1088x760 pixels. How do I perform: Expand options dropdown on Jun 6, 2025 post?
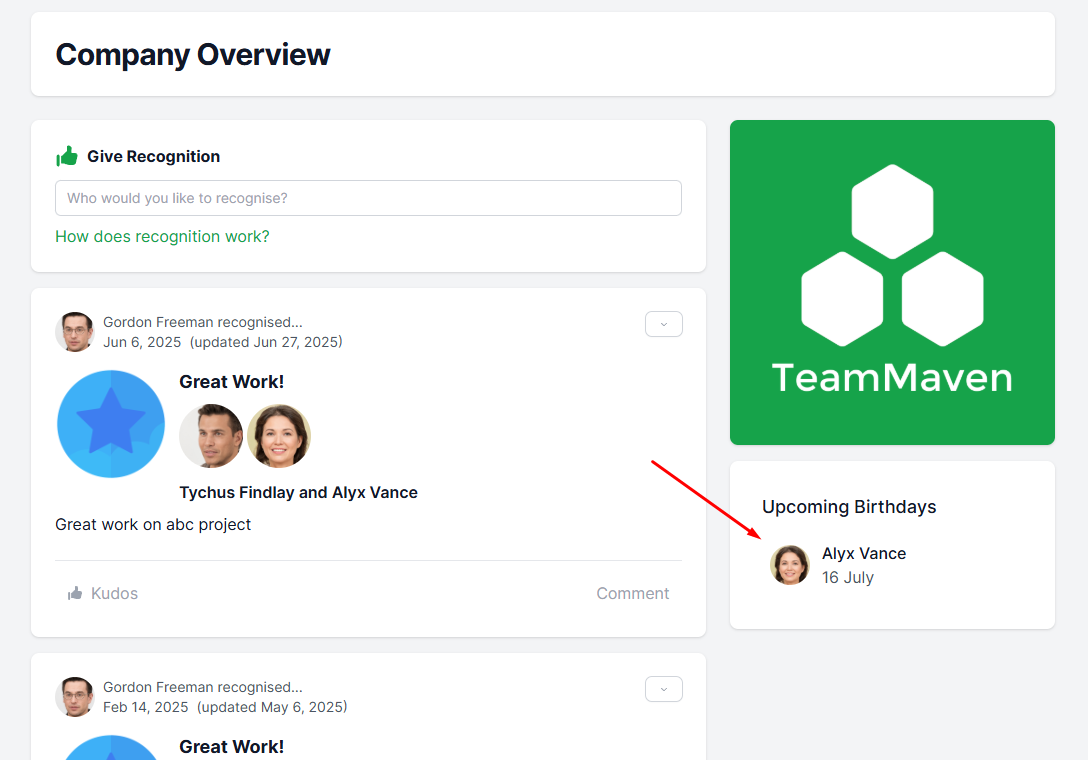click(664, 324)
